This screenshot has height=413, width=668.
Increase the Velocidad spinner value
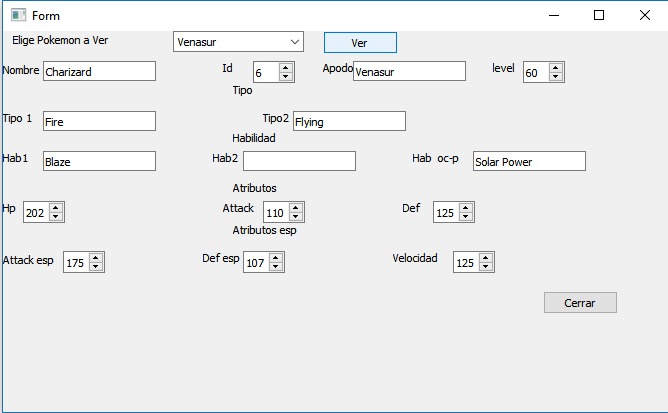tap(486, 258)
